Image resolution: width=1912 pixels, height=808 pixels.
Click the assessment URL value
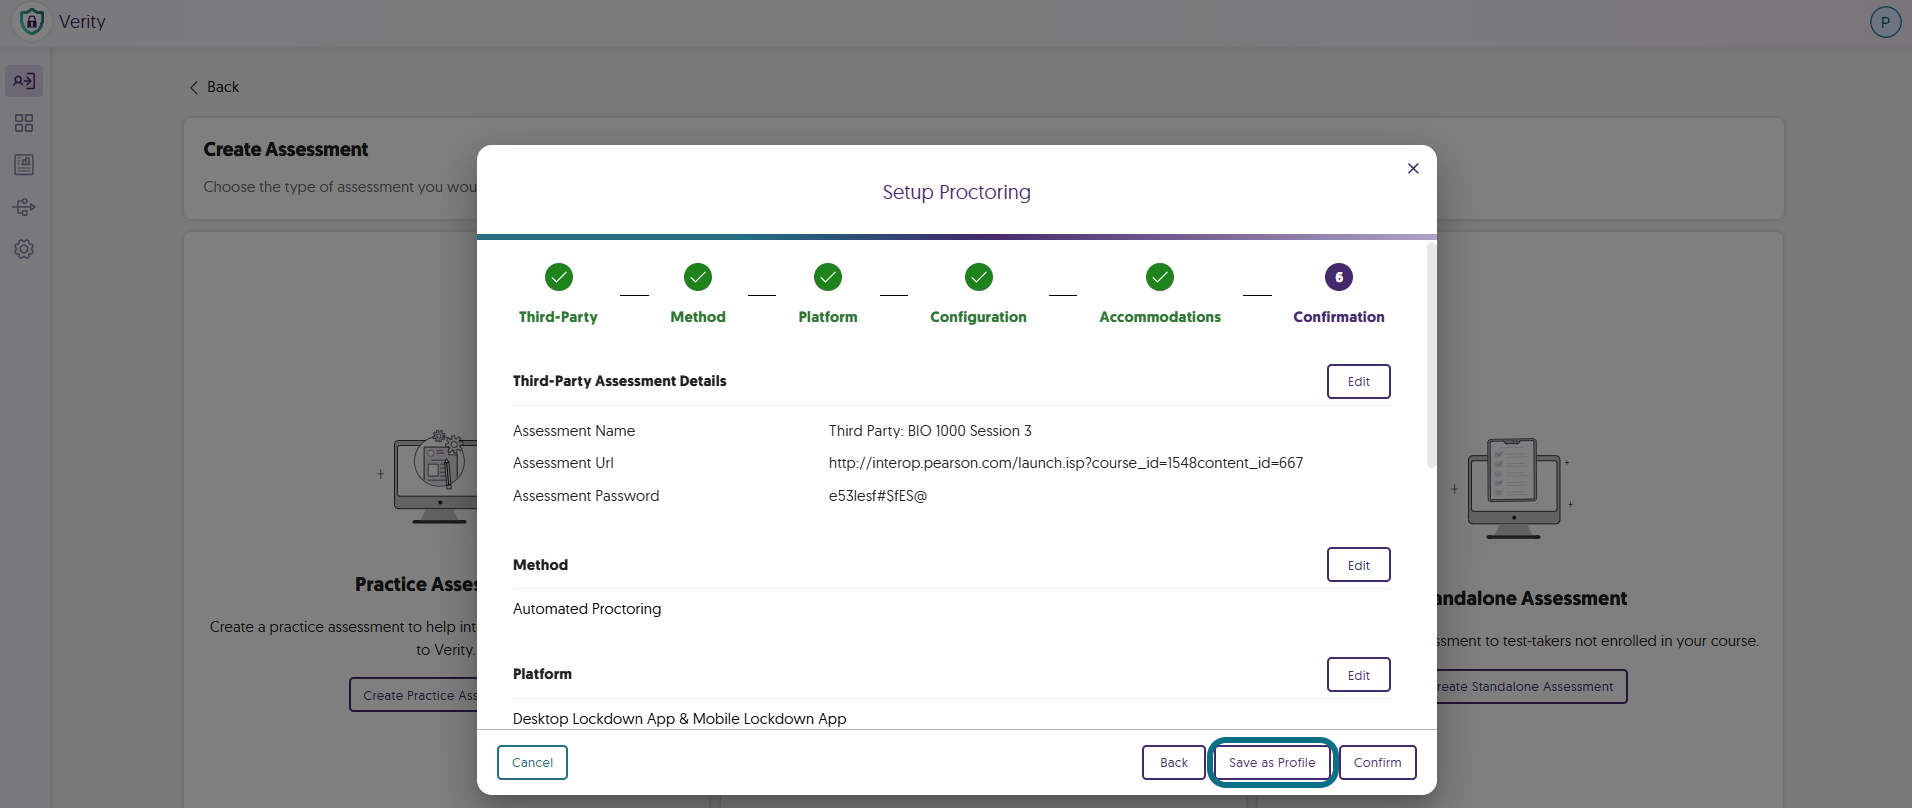[x=1066, y=463]
